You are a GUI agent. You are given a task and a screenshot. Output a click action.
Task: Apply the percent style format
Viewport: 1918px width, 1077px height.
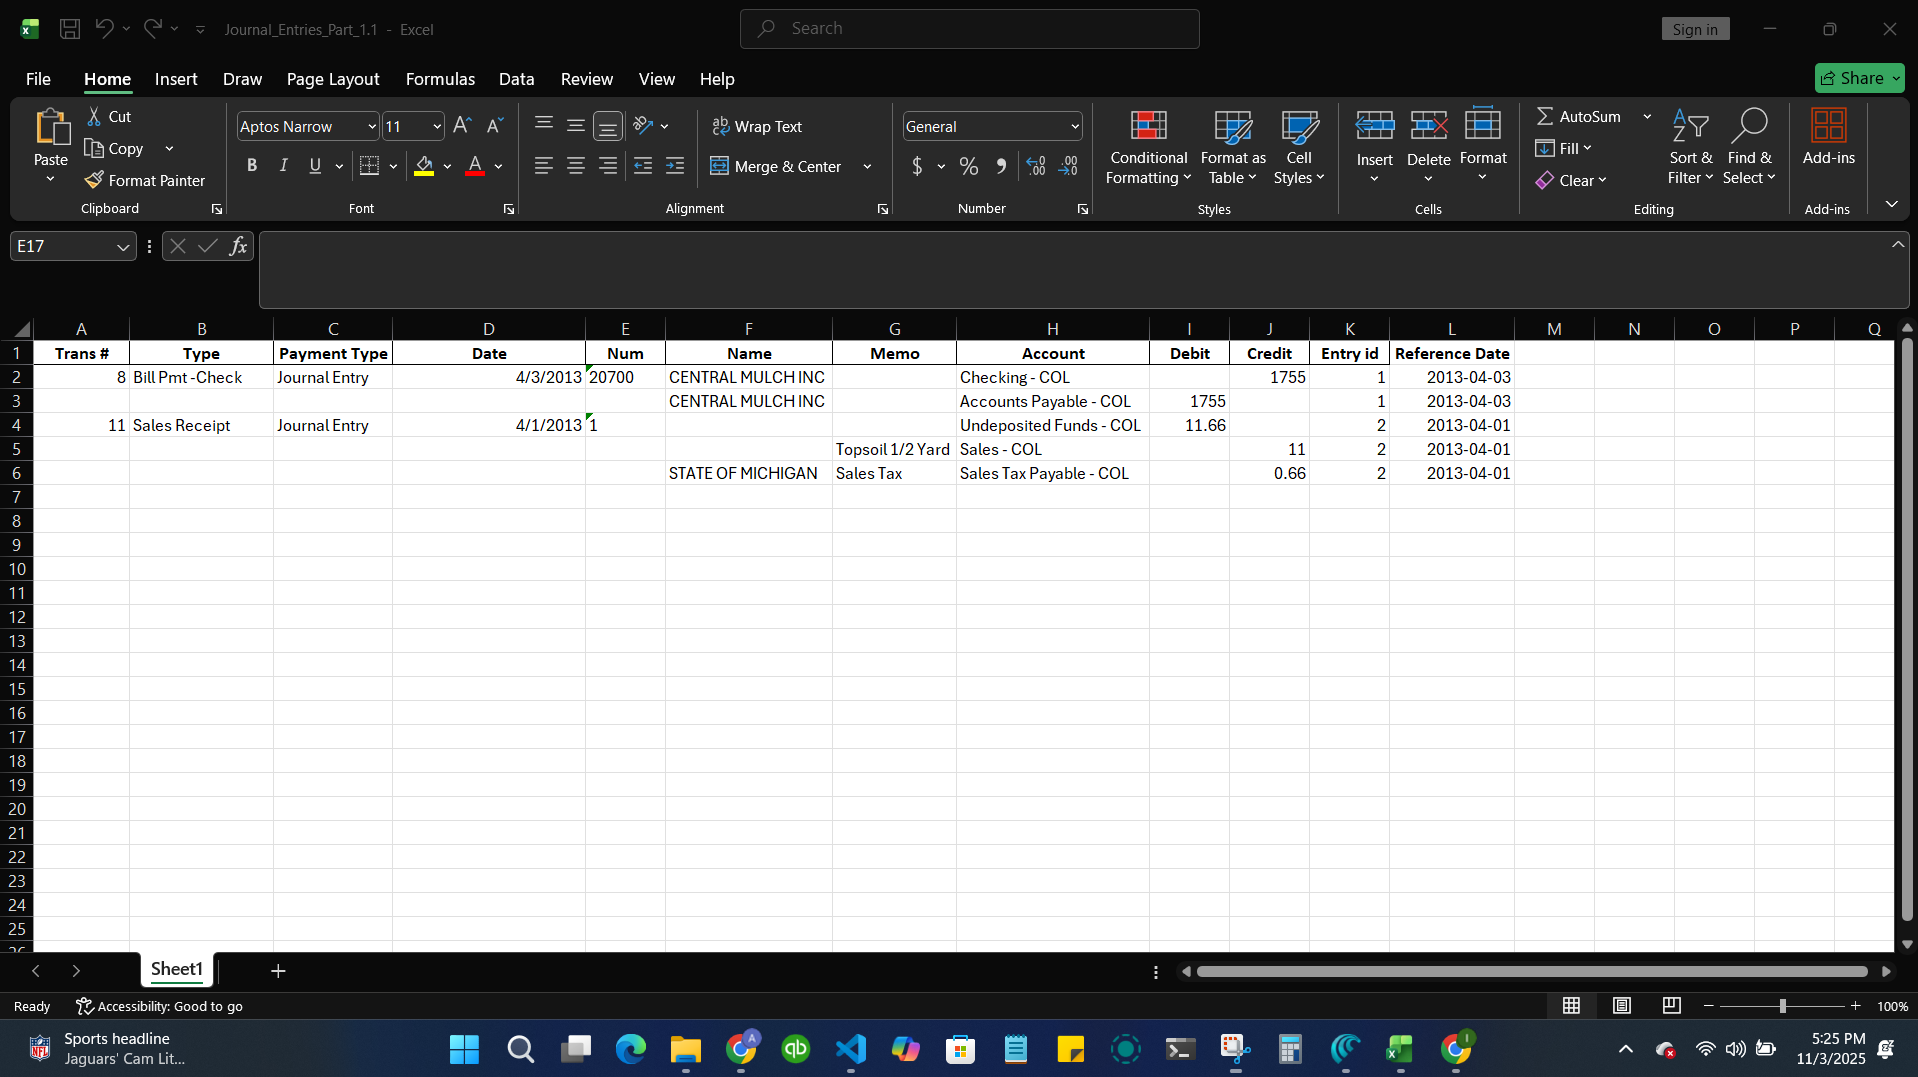point(968,166)
